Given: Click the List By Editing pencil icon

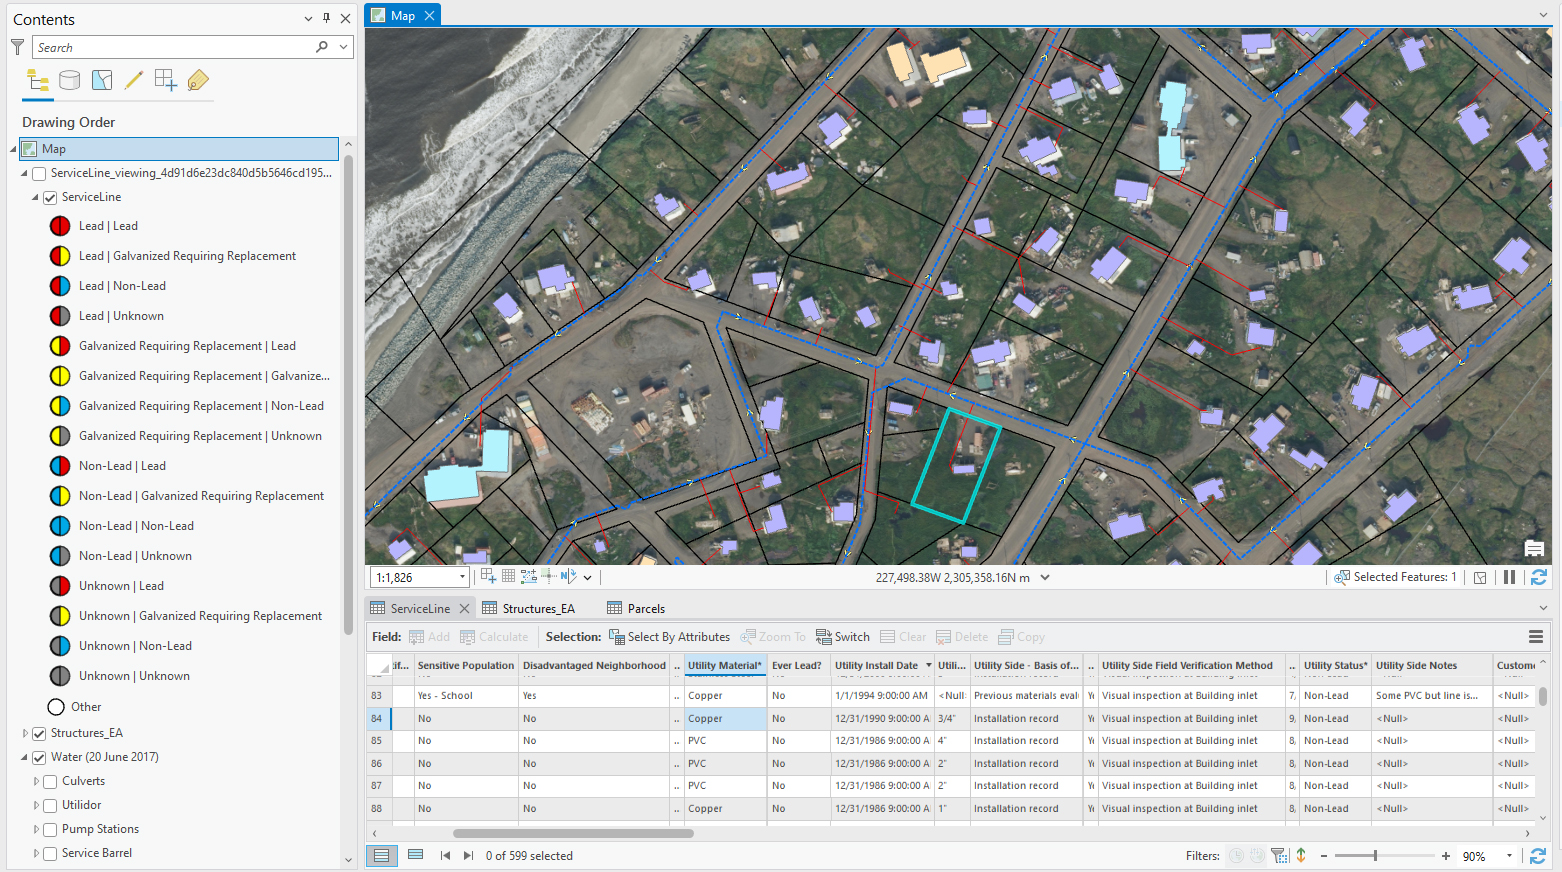Looking at the screenshot, I should pyautogui.click(x=134, y=80).
